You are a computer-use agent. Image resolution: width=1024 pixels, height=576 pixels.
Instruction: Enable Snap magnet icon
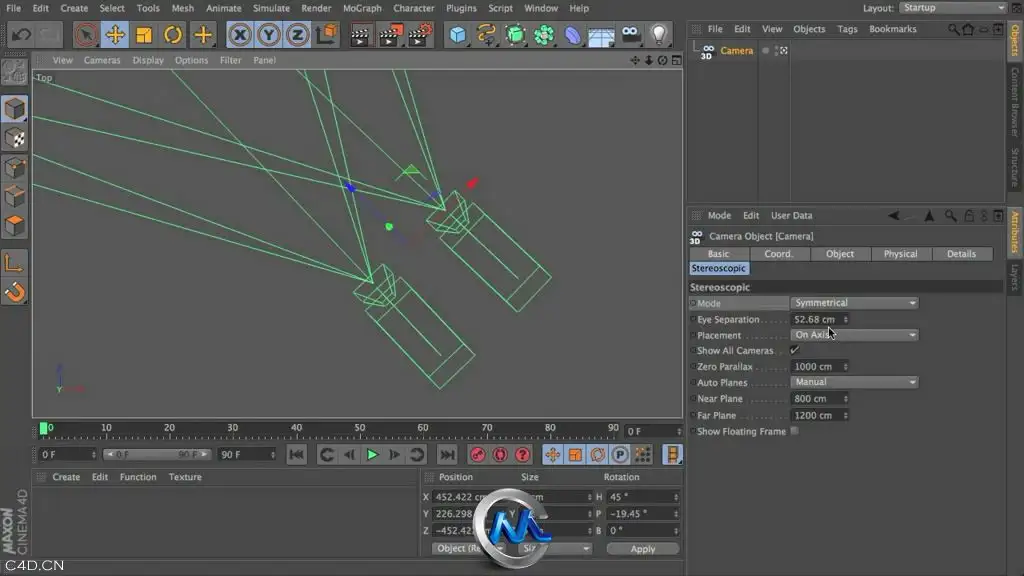(14, 292)
